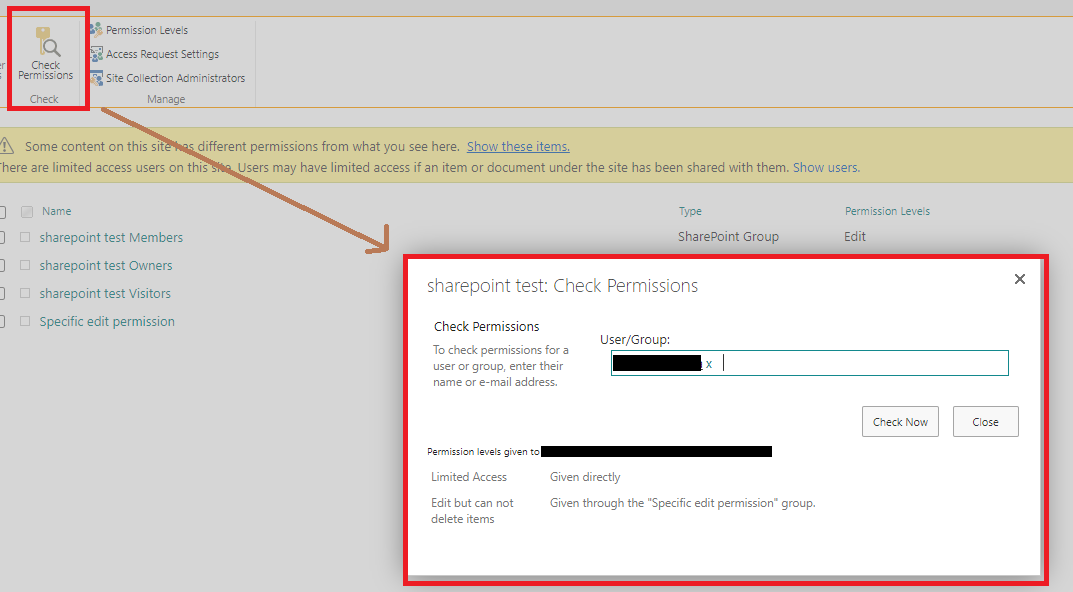Viewport: 1073px width, 592px height.
Task: Click the Edit but can not delete items text
Action: click(472, 511)
